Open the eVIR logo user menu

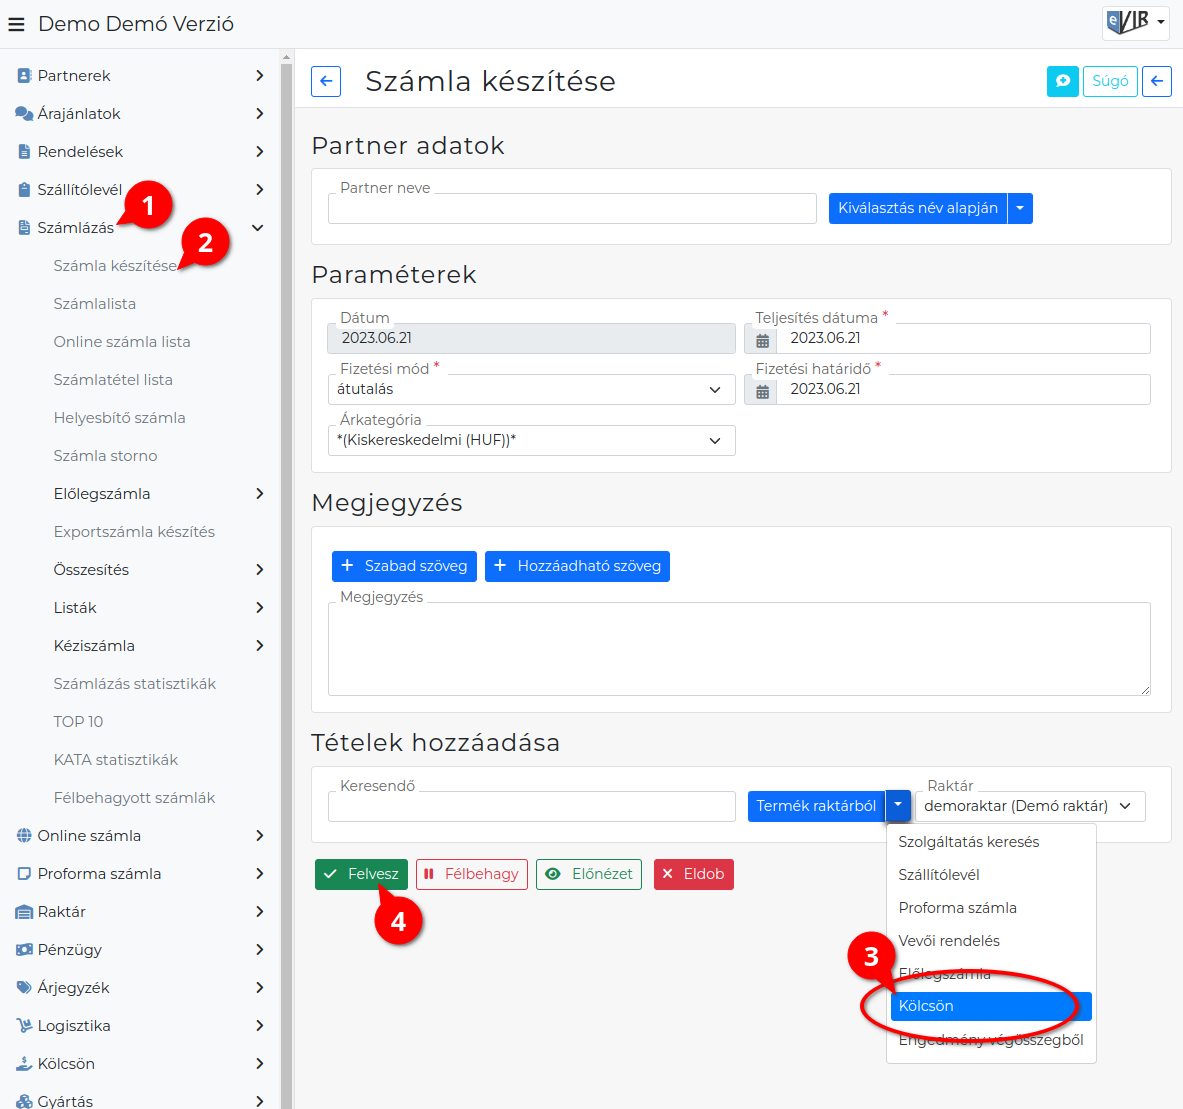[x=1135, y=23]
